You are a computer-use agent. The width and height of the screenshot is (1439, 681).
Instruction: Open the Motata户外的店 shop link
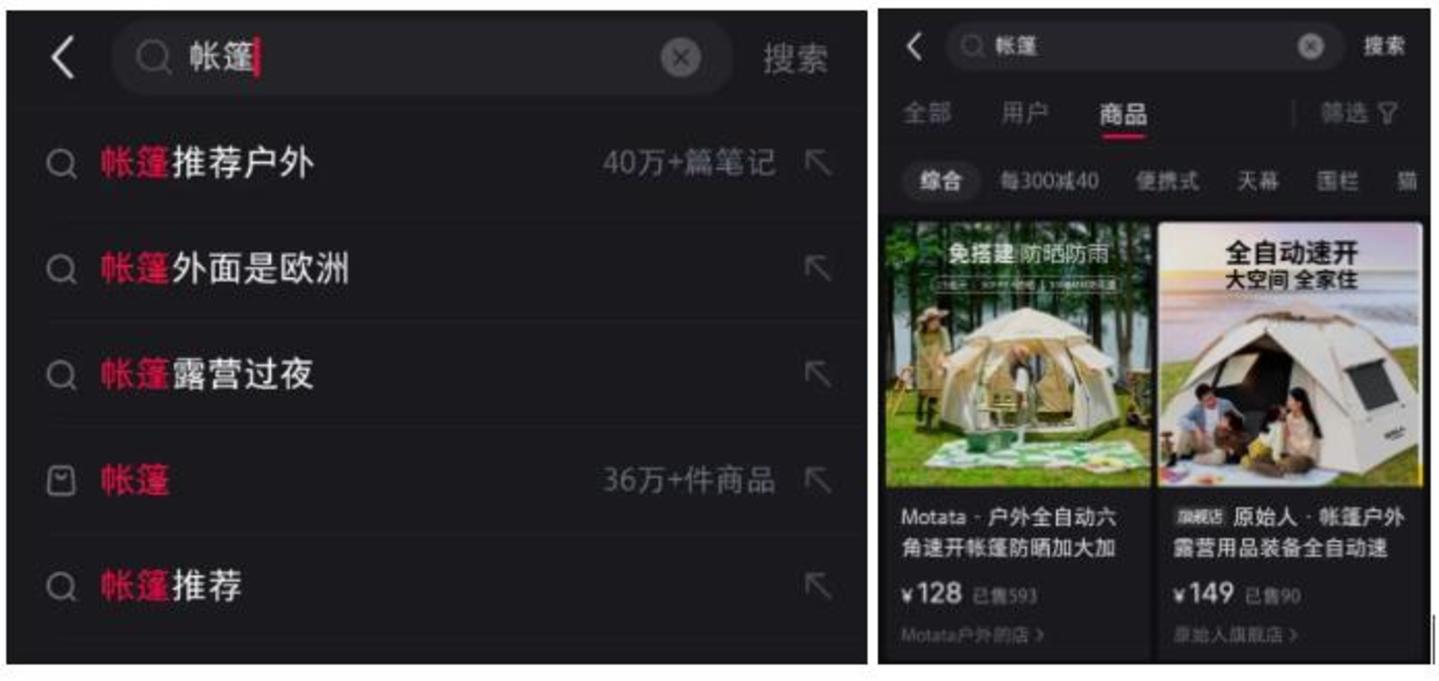tap(972, 635)
